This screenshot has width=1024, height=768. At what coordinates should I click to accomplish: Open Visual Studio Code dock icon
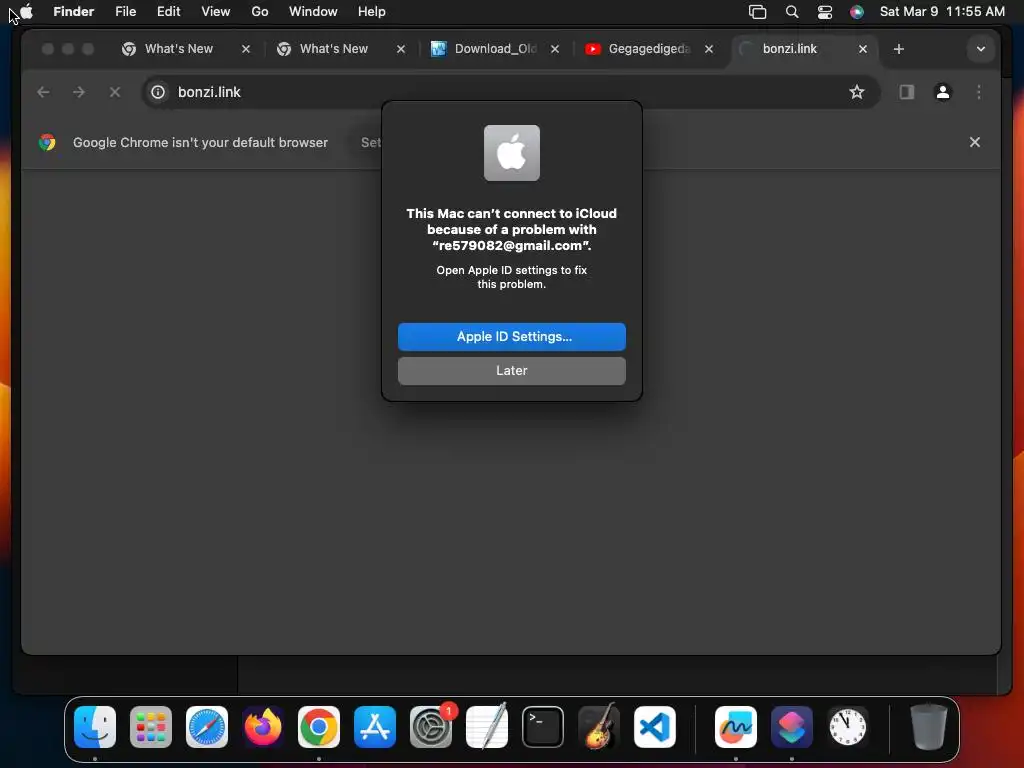[654, 727]
